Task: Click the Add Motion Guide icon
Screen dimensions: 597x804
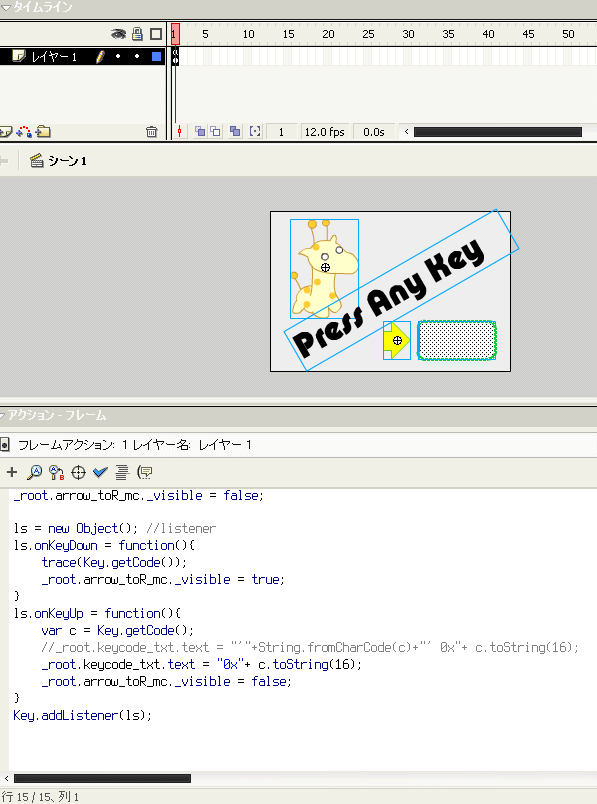Action: pos(24,132)
